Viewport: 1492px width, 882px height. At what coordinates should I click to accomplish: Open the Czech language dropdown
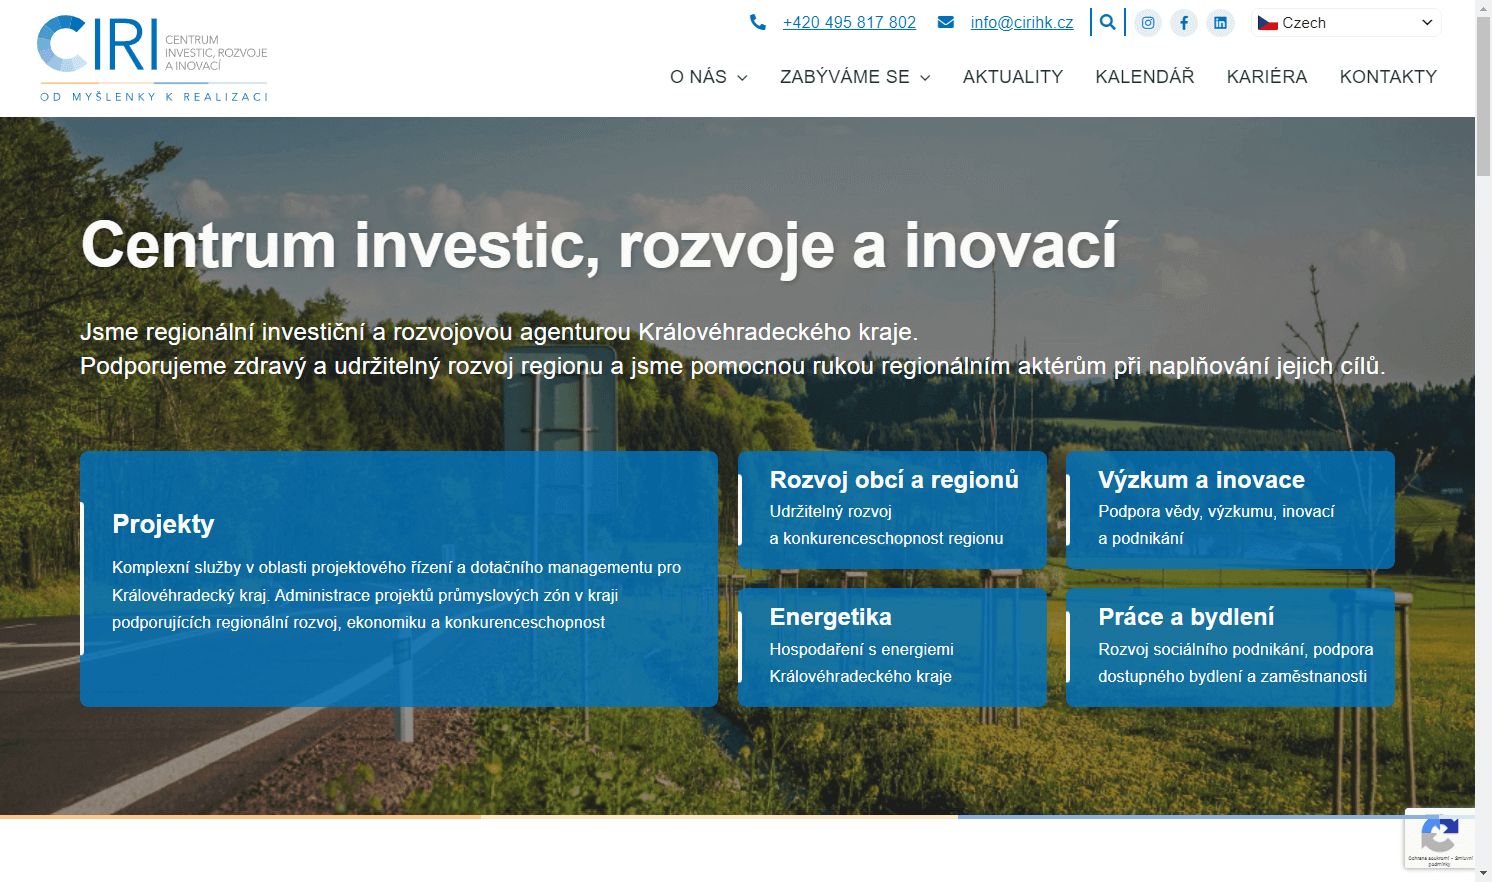point(1345,23)
